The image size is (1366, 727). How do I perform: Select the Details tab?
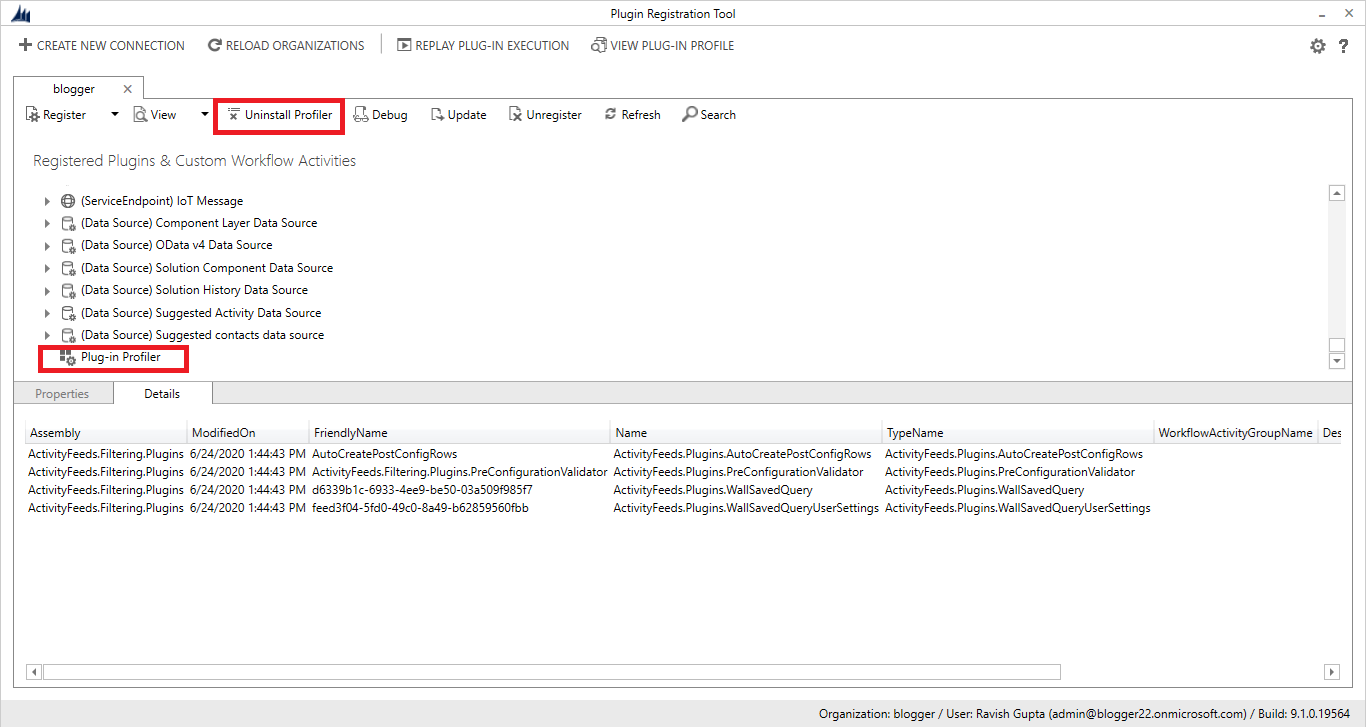click(161, 393)
